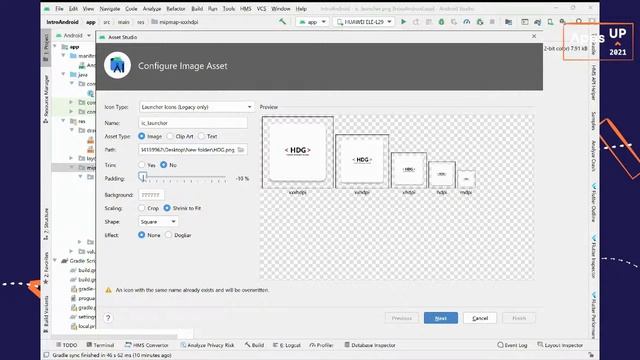Image resolution: width=640 pixels, height=360 pixels.
Task: Open the Logcat tool window
Action: pos(287,345)
